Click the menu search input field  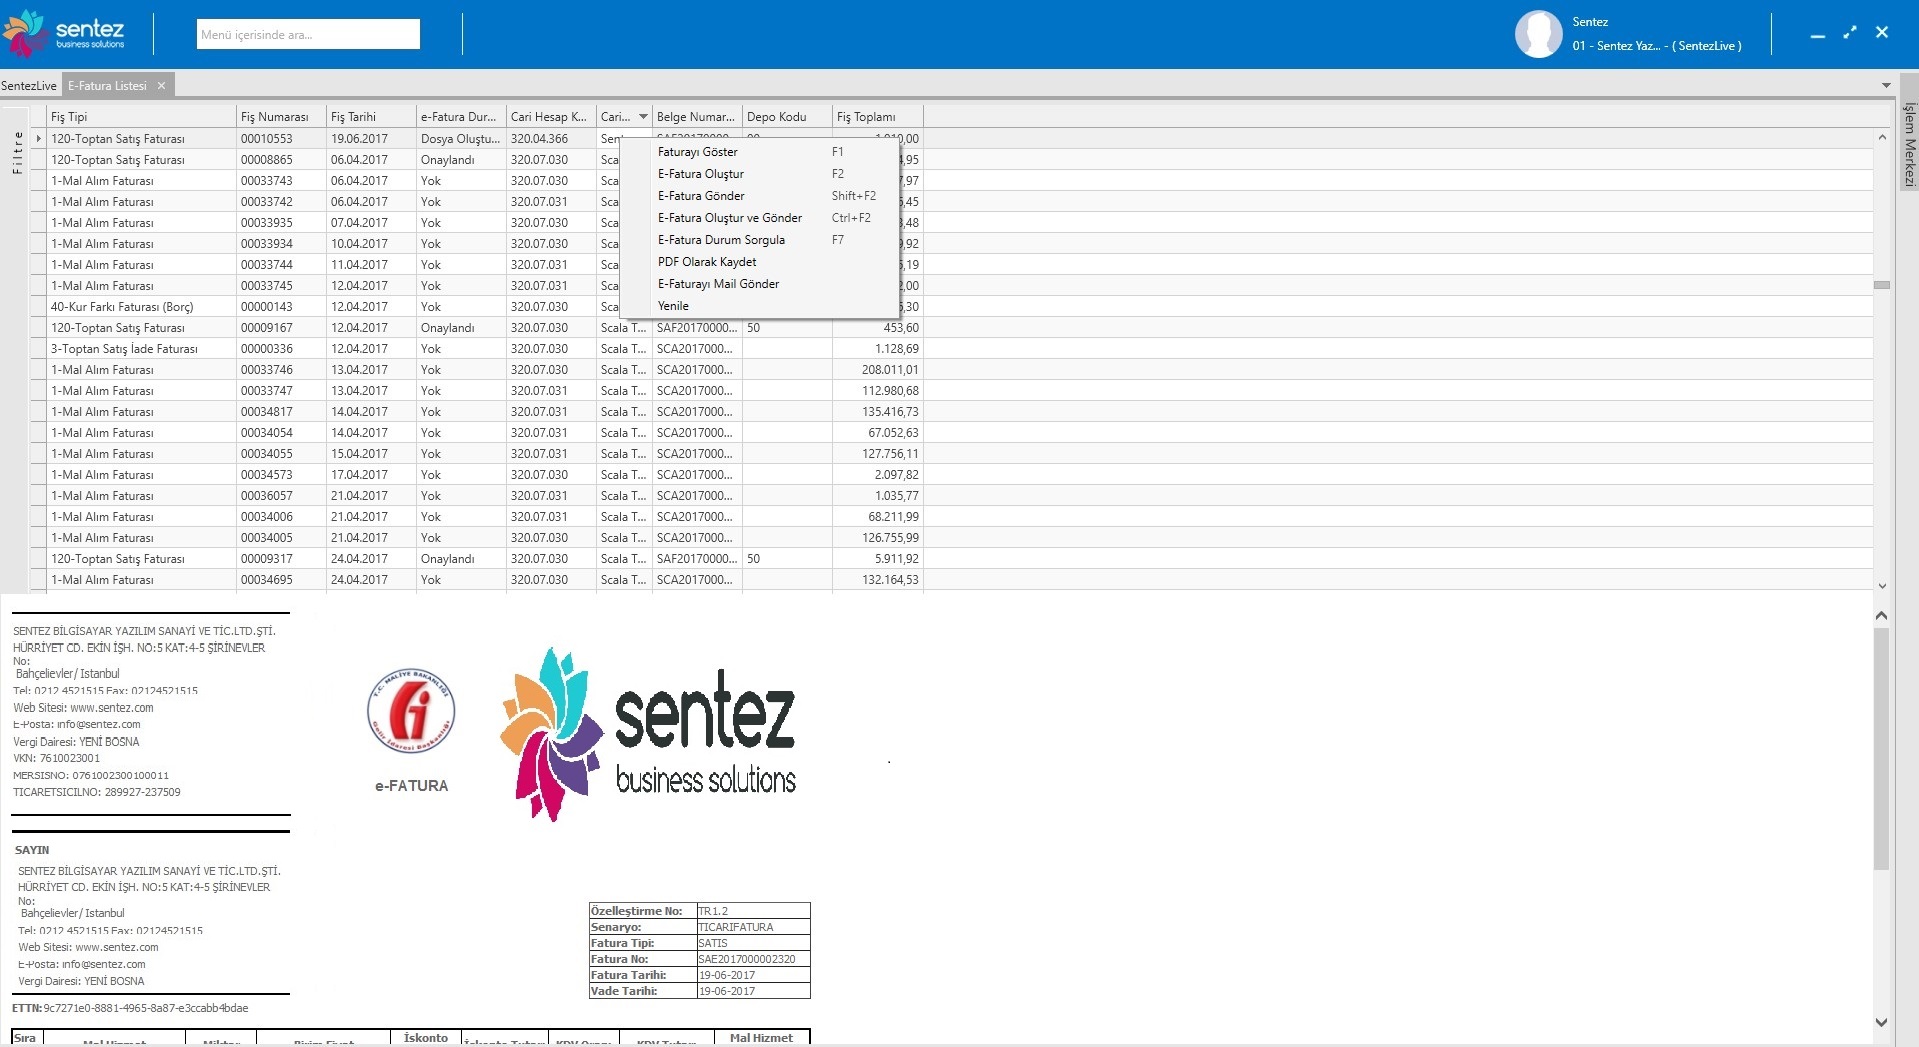tap(308, 34)
